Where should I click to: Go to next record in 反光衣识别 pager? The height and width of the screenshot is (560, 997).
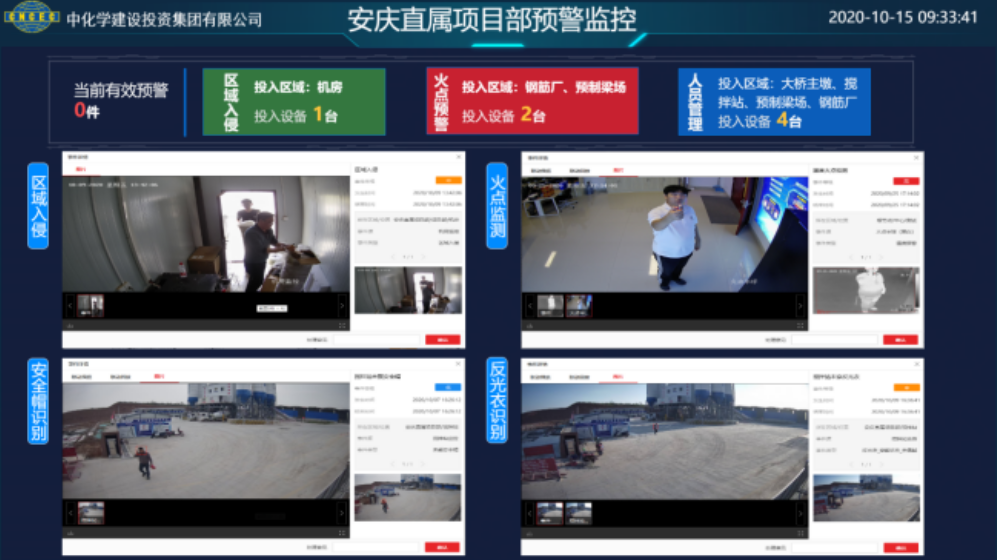(x=881, y=465)
